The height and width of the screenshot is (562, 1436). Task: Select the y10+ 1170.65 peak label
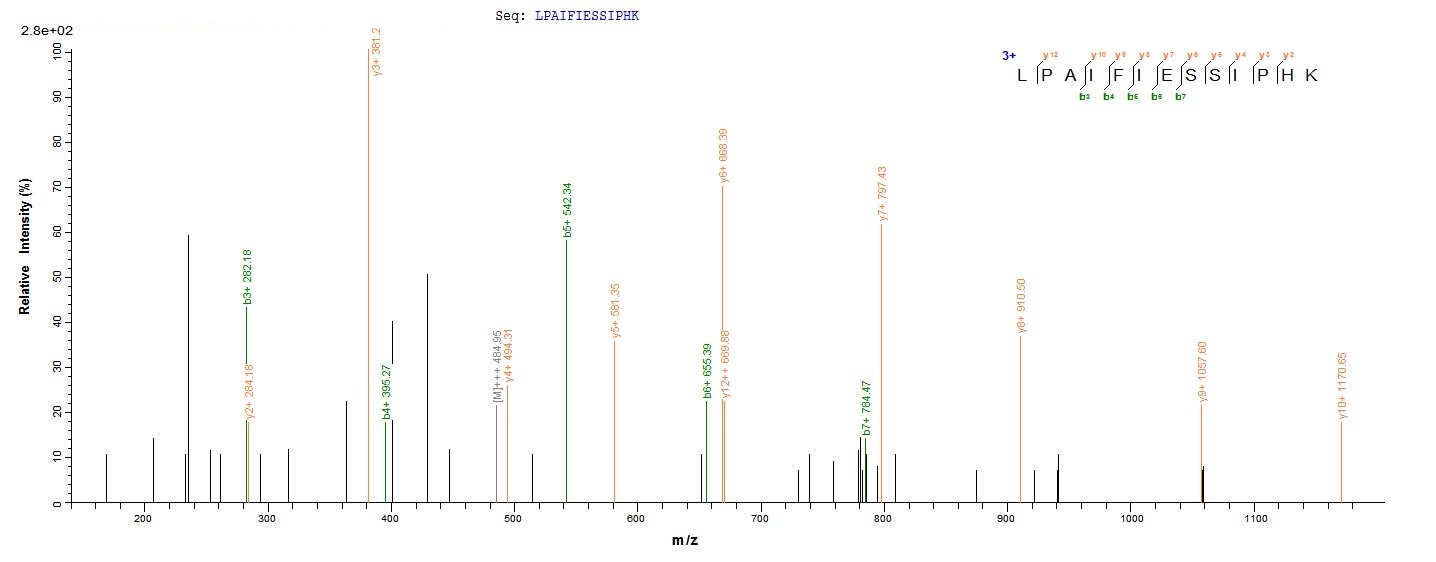(x=1343, y=386)
